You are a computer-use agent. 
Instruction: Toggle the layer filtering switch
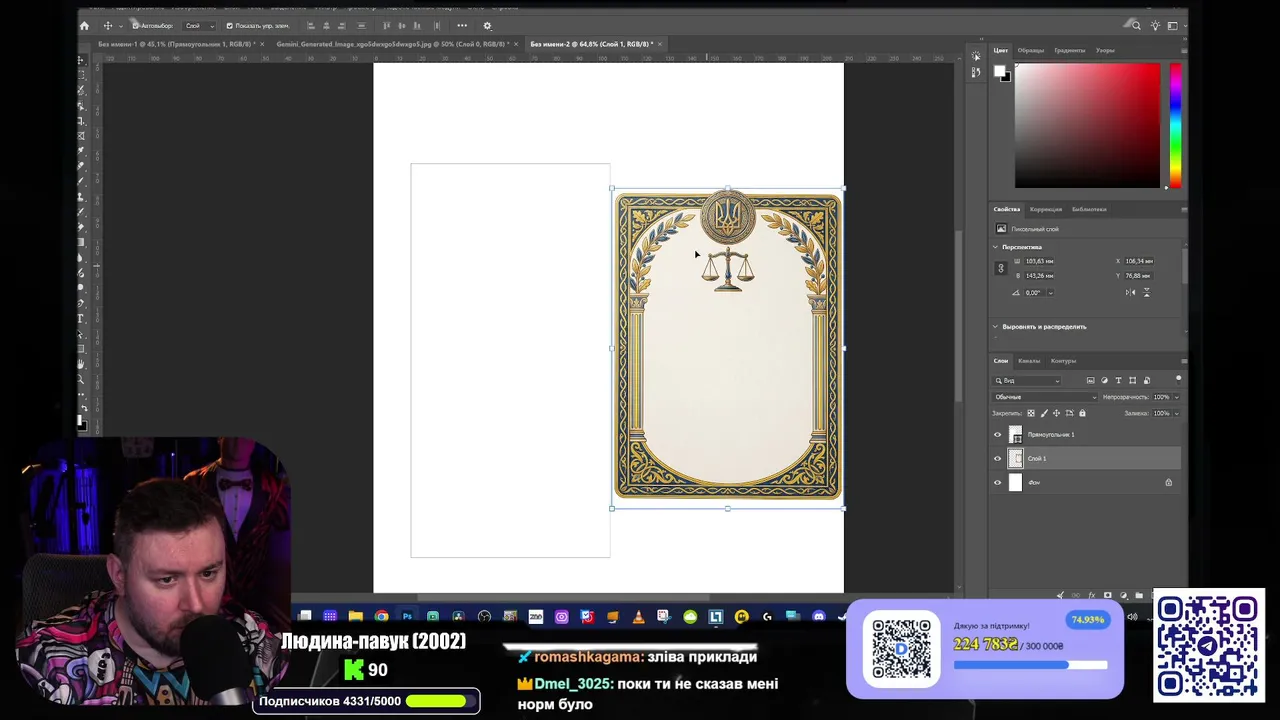(x=1178, y=379)
